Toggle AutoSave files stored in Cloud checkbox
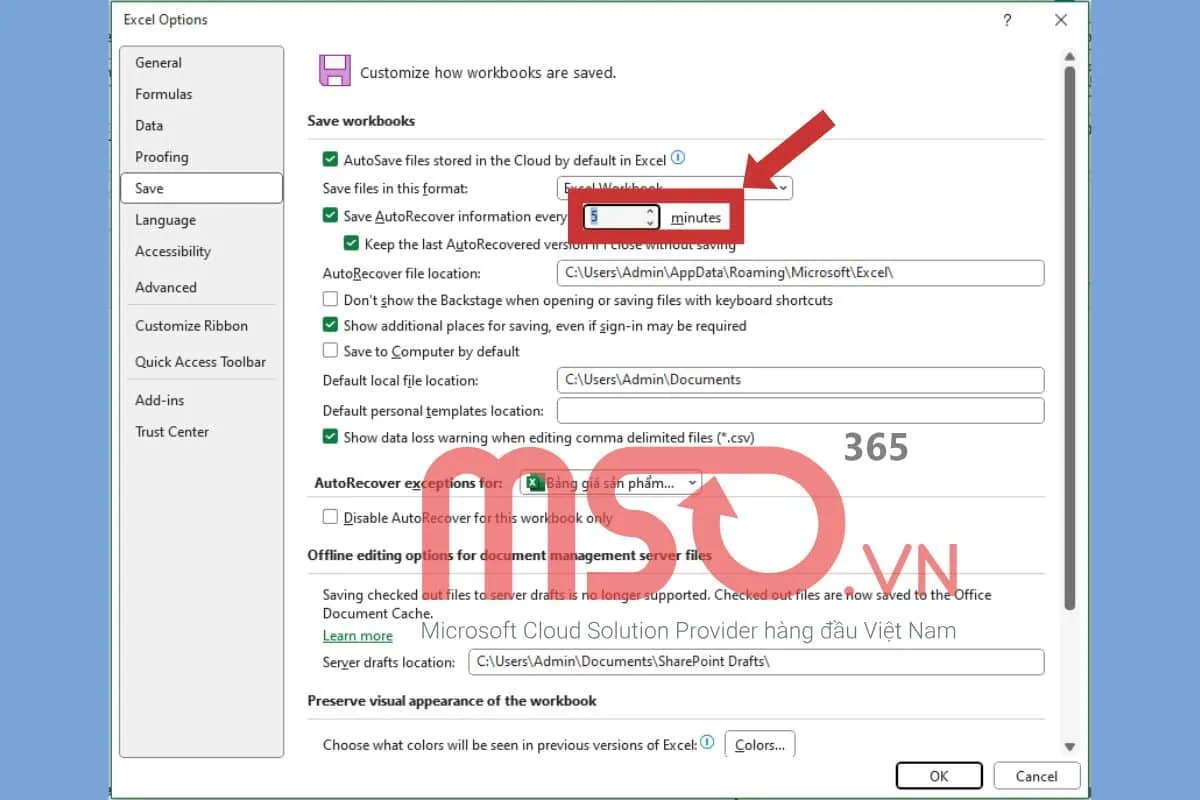The image size is (1200, 800). (330, 159)
